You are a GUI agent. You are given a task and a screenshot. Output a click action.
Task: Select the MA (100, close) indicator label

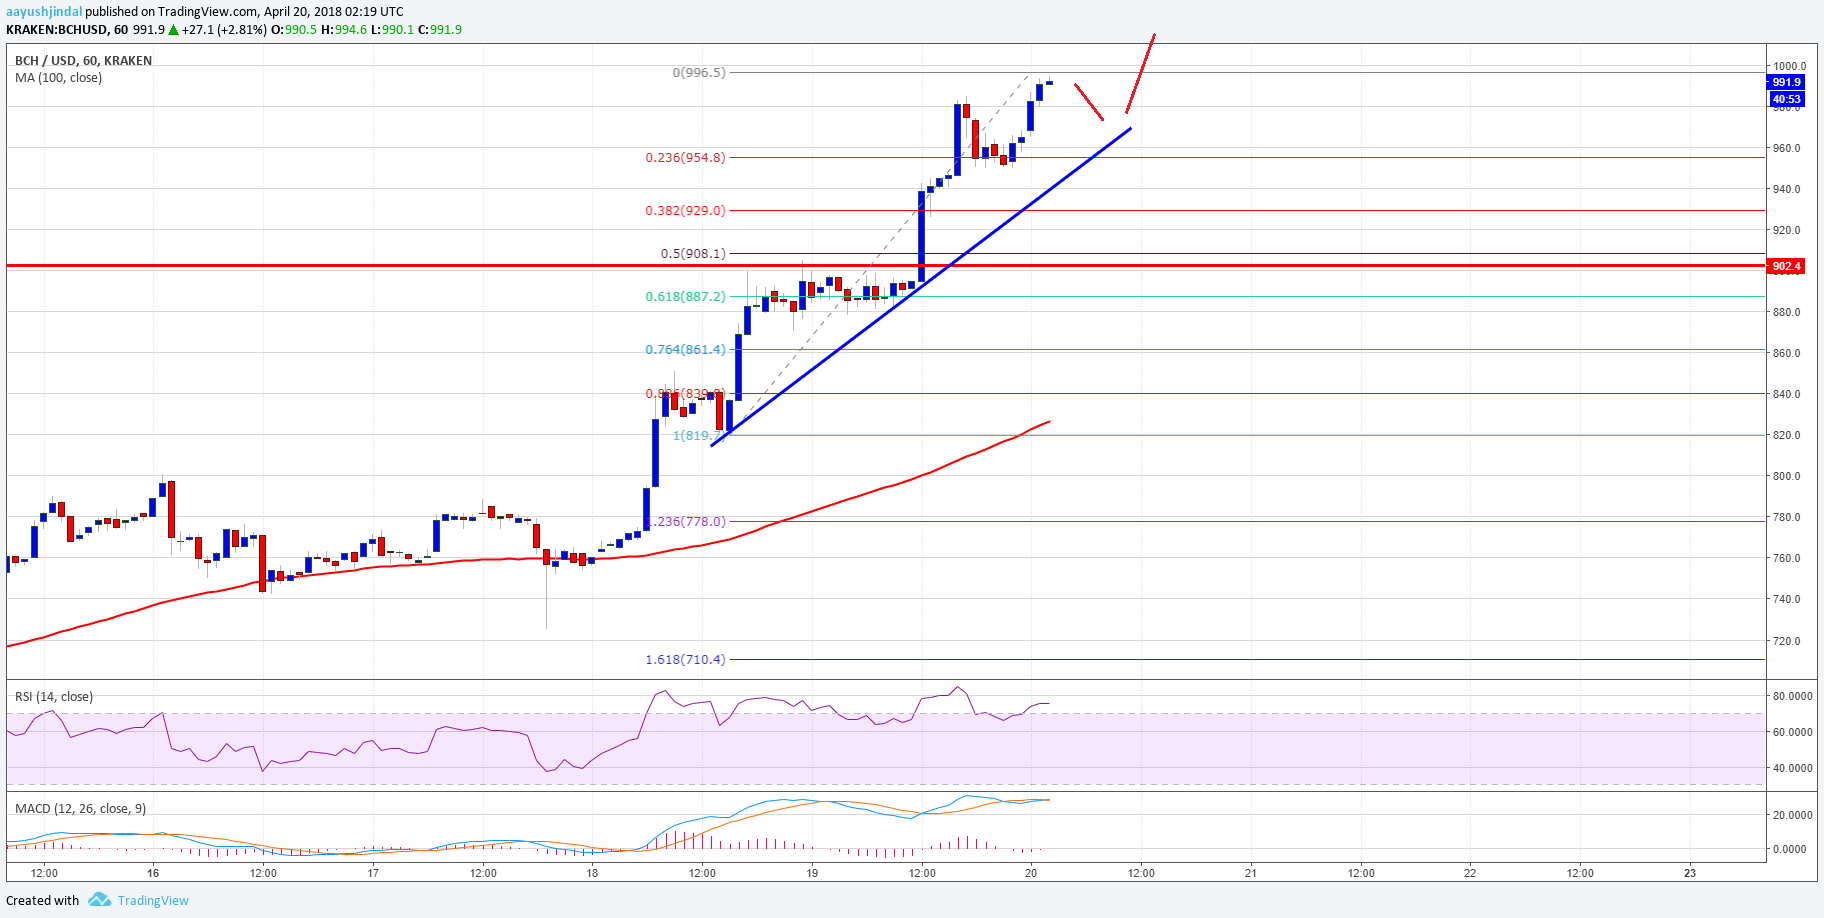(58, 78)
